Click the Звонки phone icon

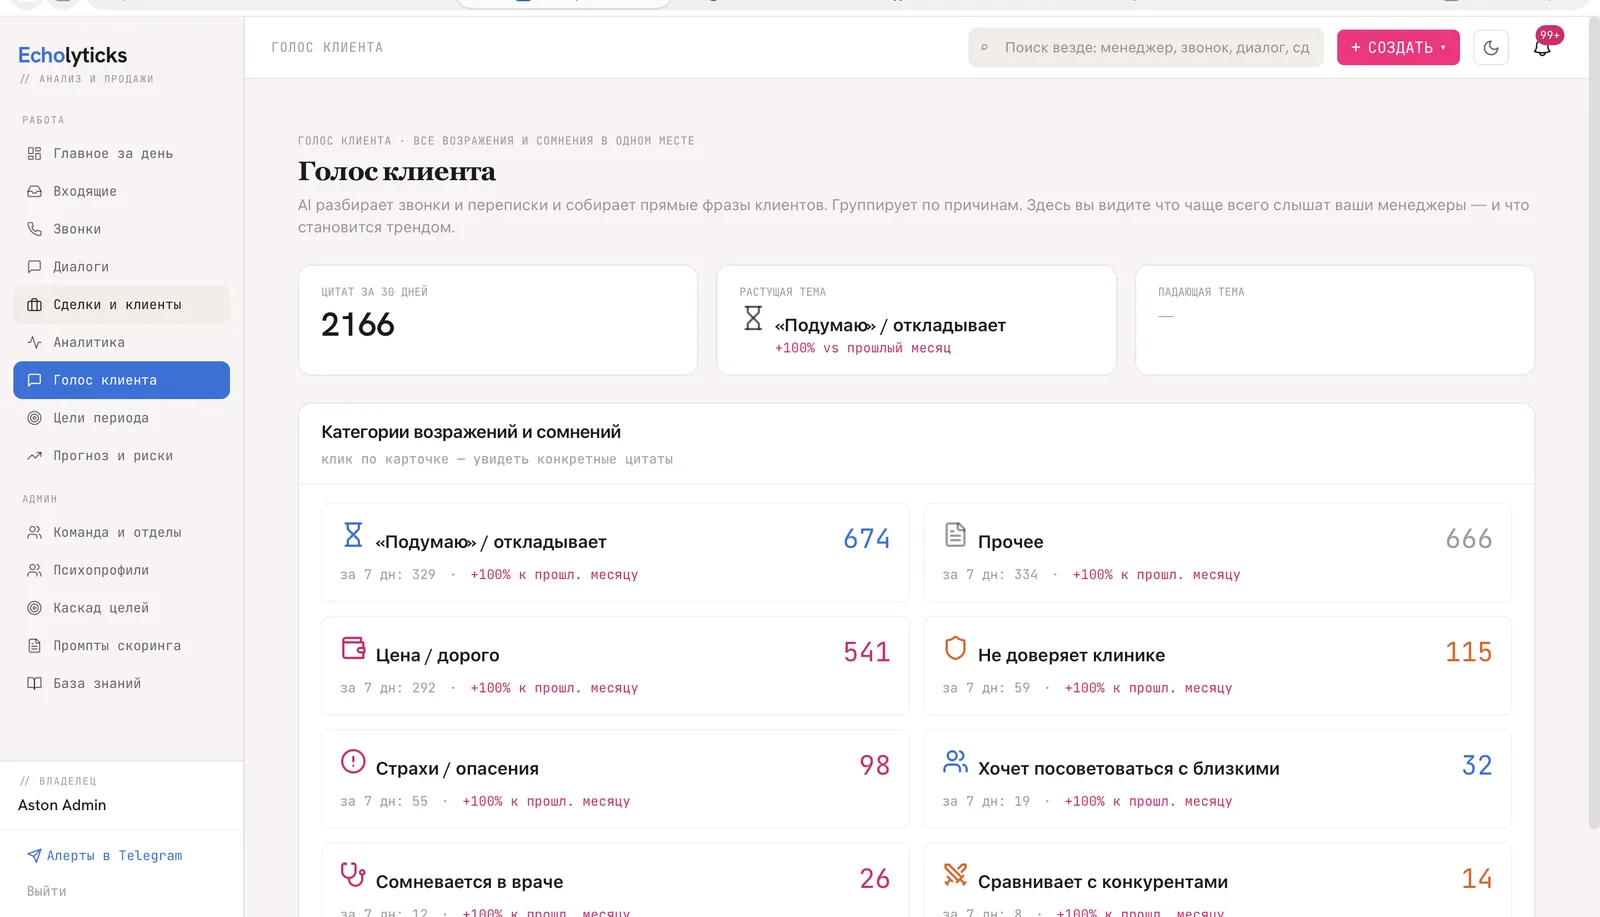point(34,229)
